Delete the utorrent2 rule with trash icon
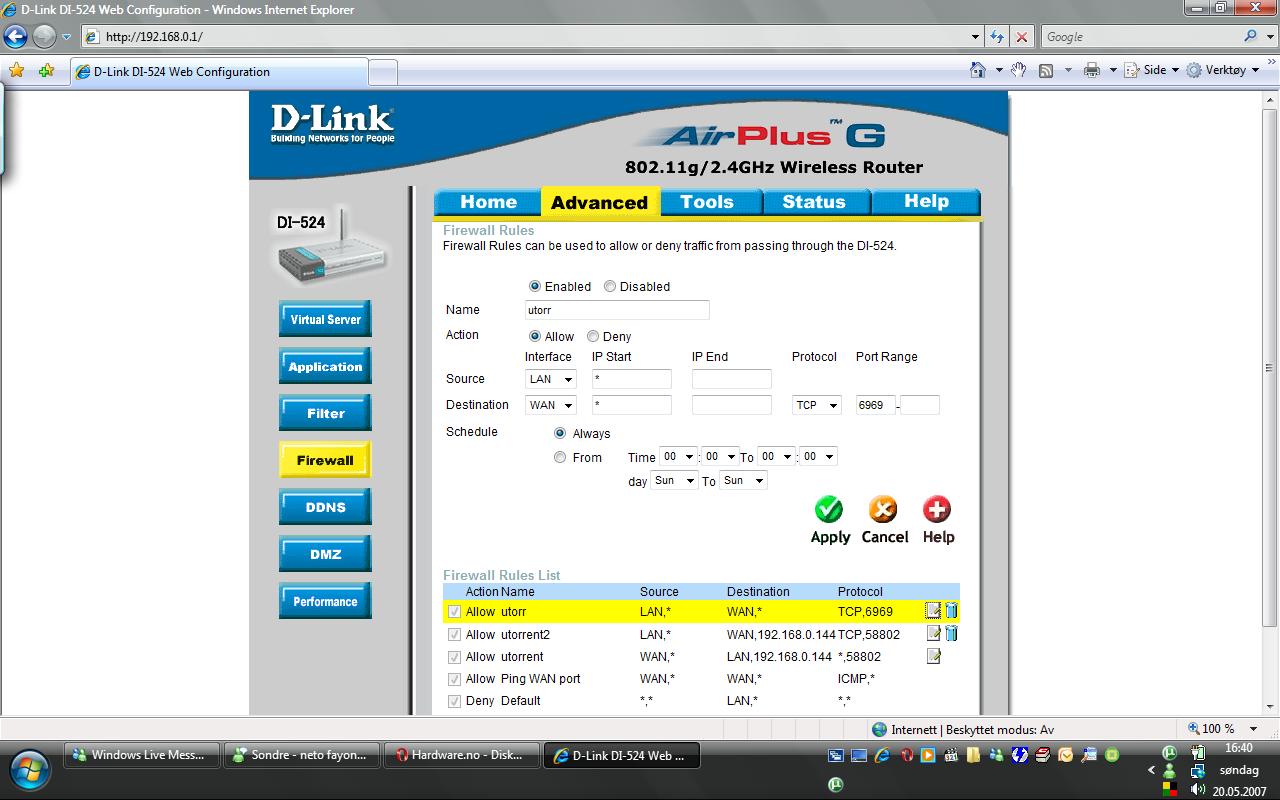1280x800 pixels. pyautogui.click(x=951, y=633)
